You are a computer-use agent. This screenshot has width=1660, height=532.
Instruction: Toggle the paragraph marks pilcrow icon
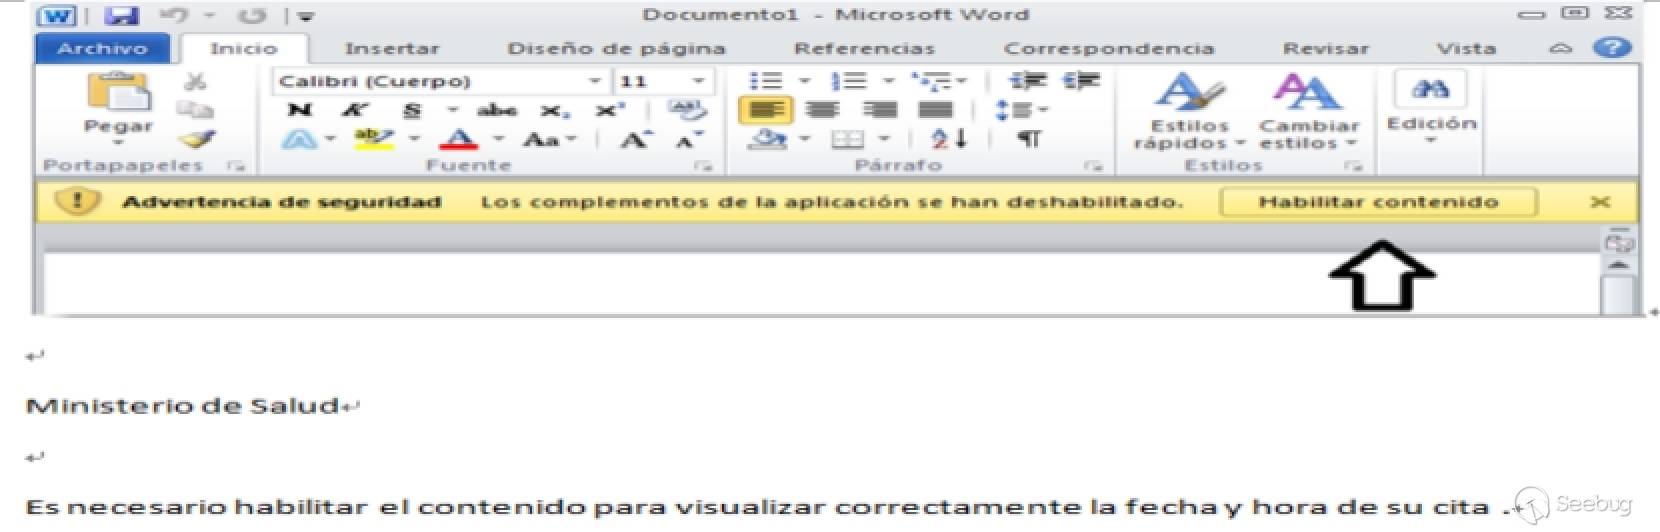1028,139
